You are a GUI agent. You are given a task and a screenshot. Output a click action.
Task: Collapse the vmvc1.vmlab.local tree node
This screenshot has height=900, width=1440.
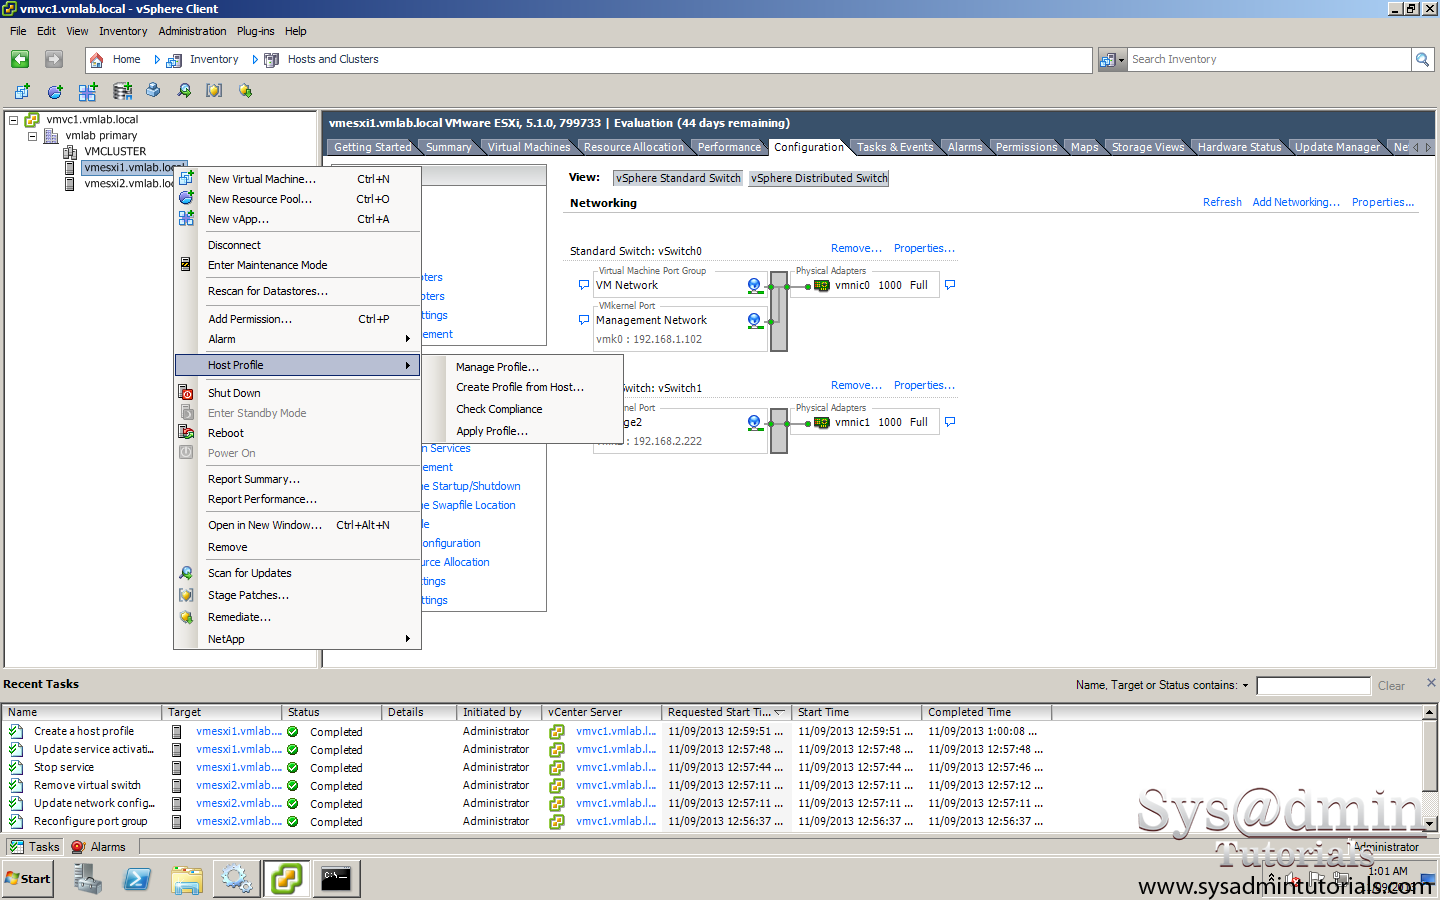click(x=14, y=120)
